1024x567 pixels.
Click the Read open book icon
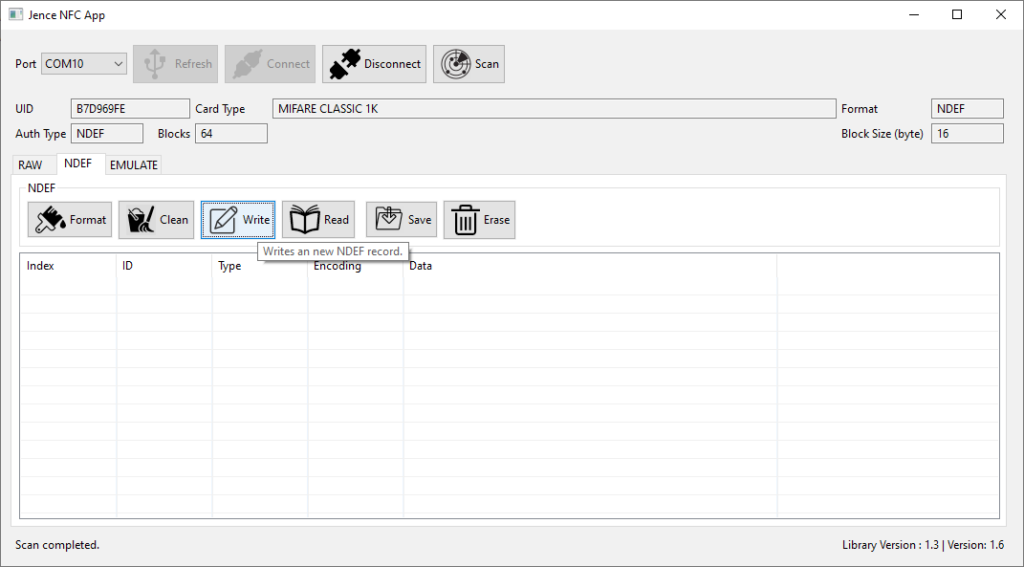click(x=304, y=220)
